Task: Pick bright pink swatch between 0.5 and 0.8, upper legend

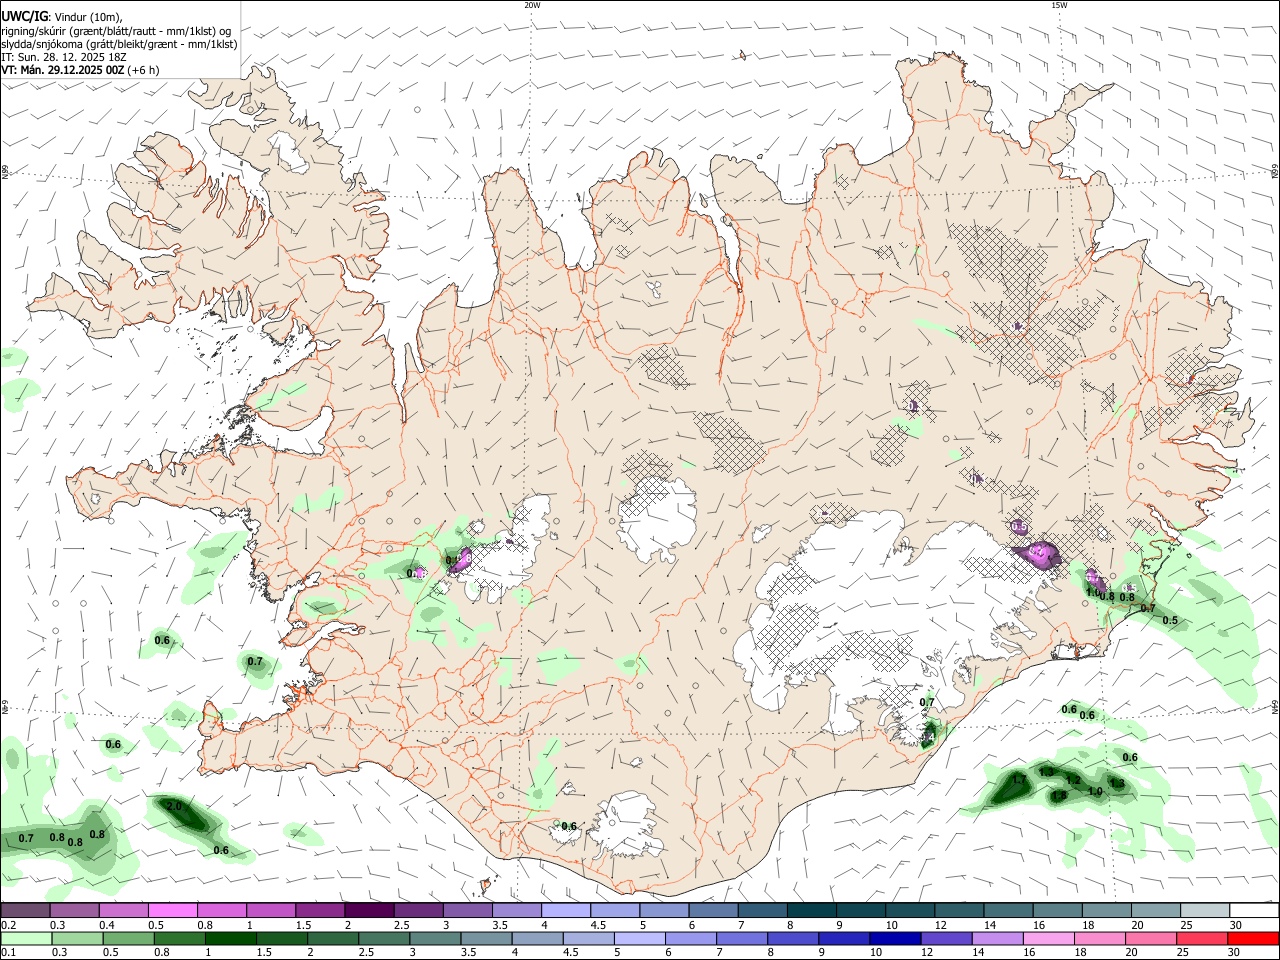Action: 172,910
